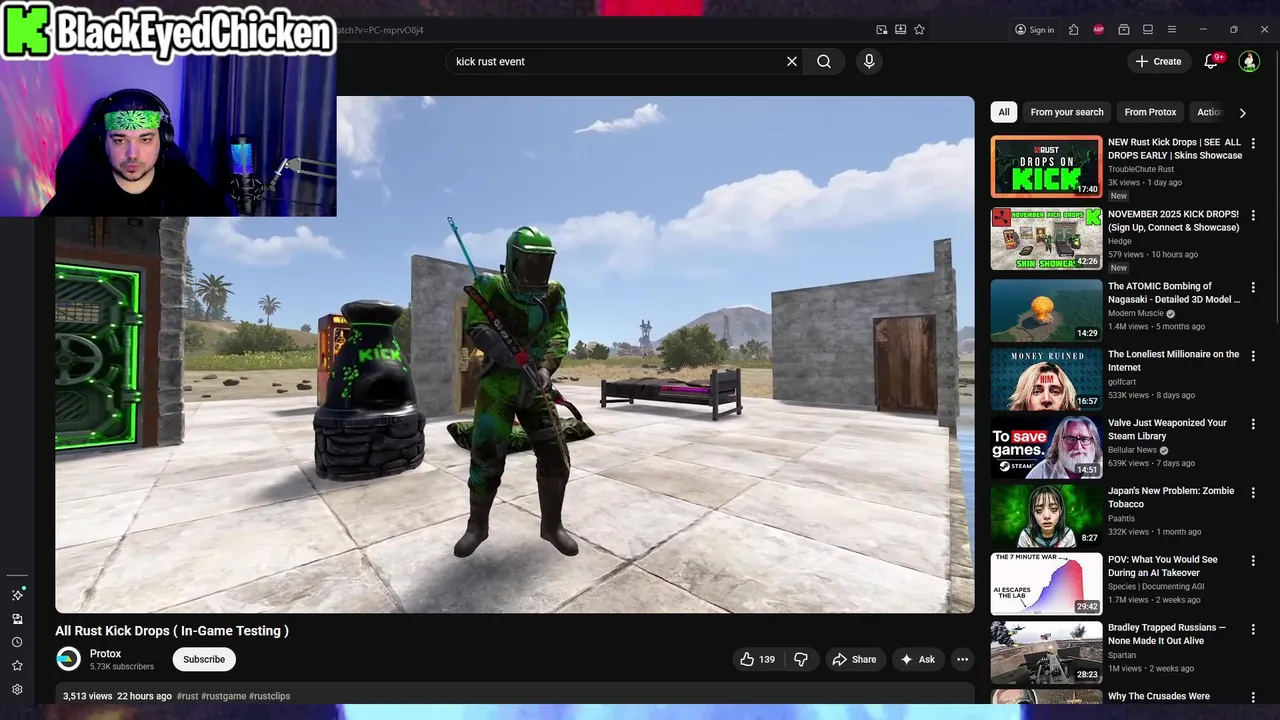Toggle the browser sidebar panel icon

[x=1148, y=30]
